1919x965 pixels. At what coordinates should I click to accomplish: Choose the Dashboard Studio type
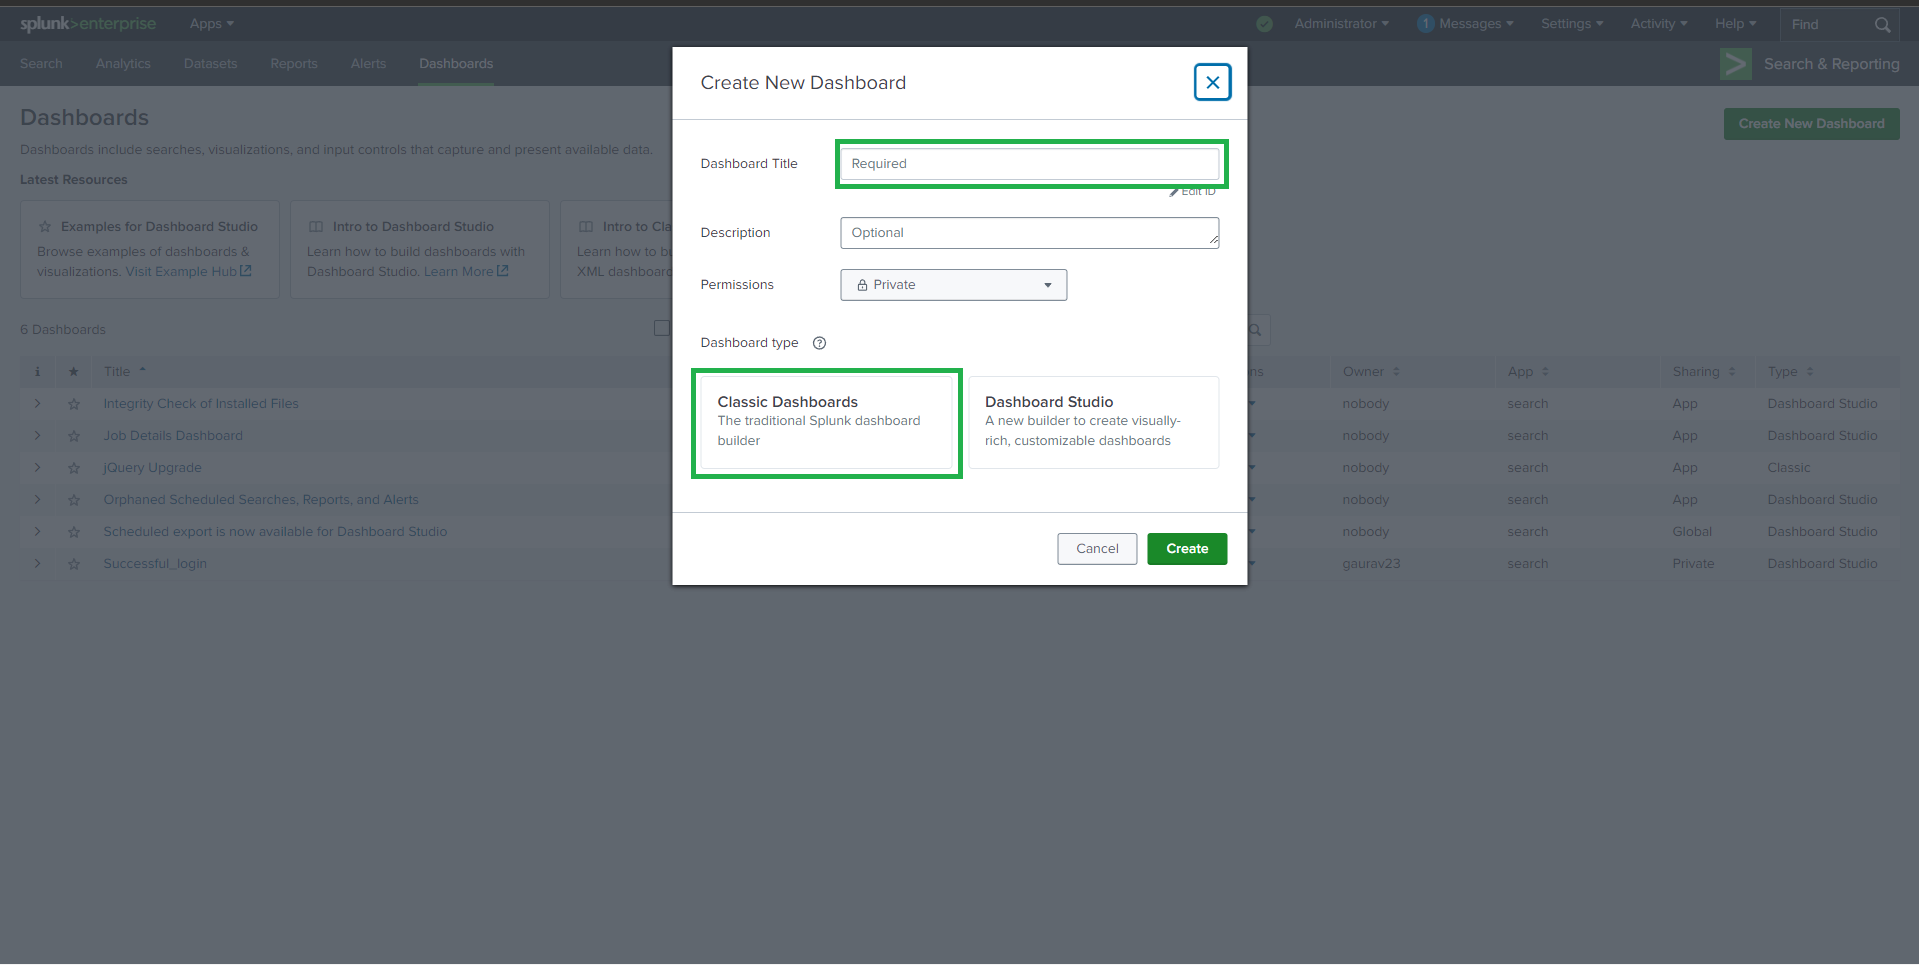tap(1093, 422)
